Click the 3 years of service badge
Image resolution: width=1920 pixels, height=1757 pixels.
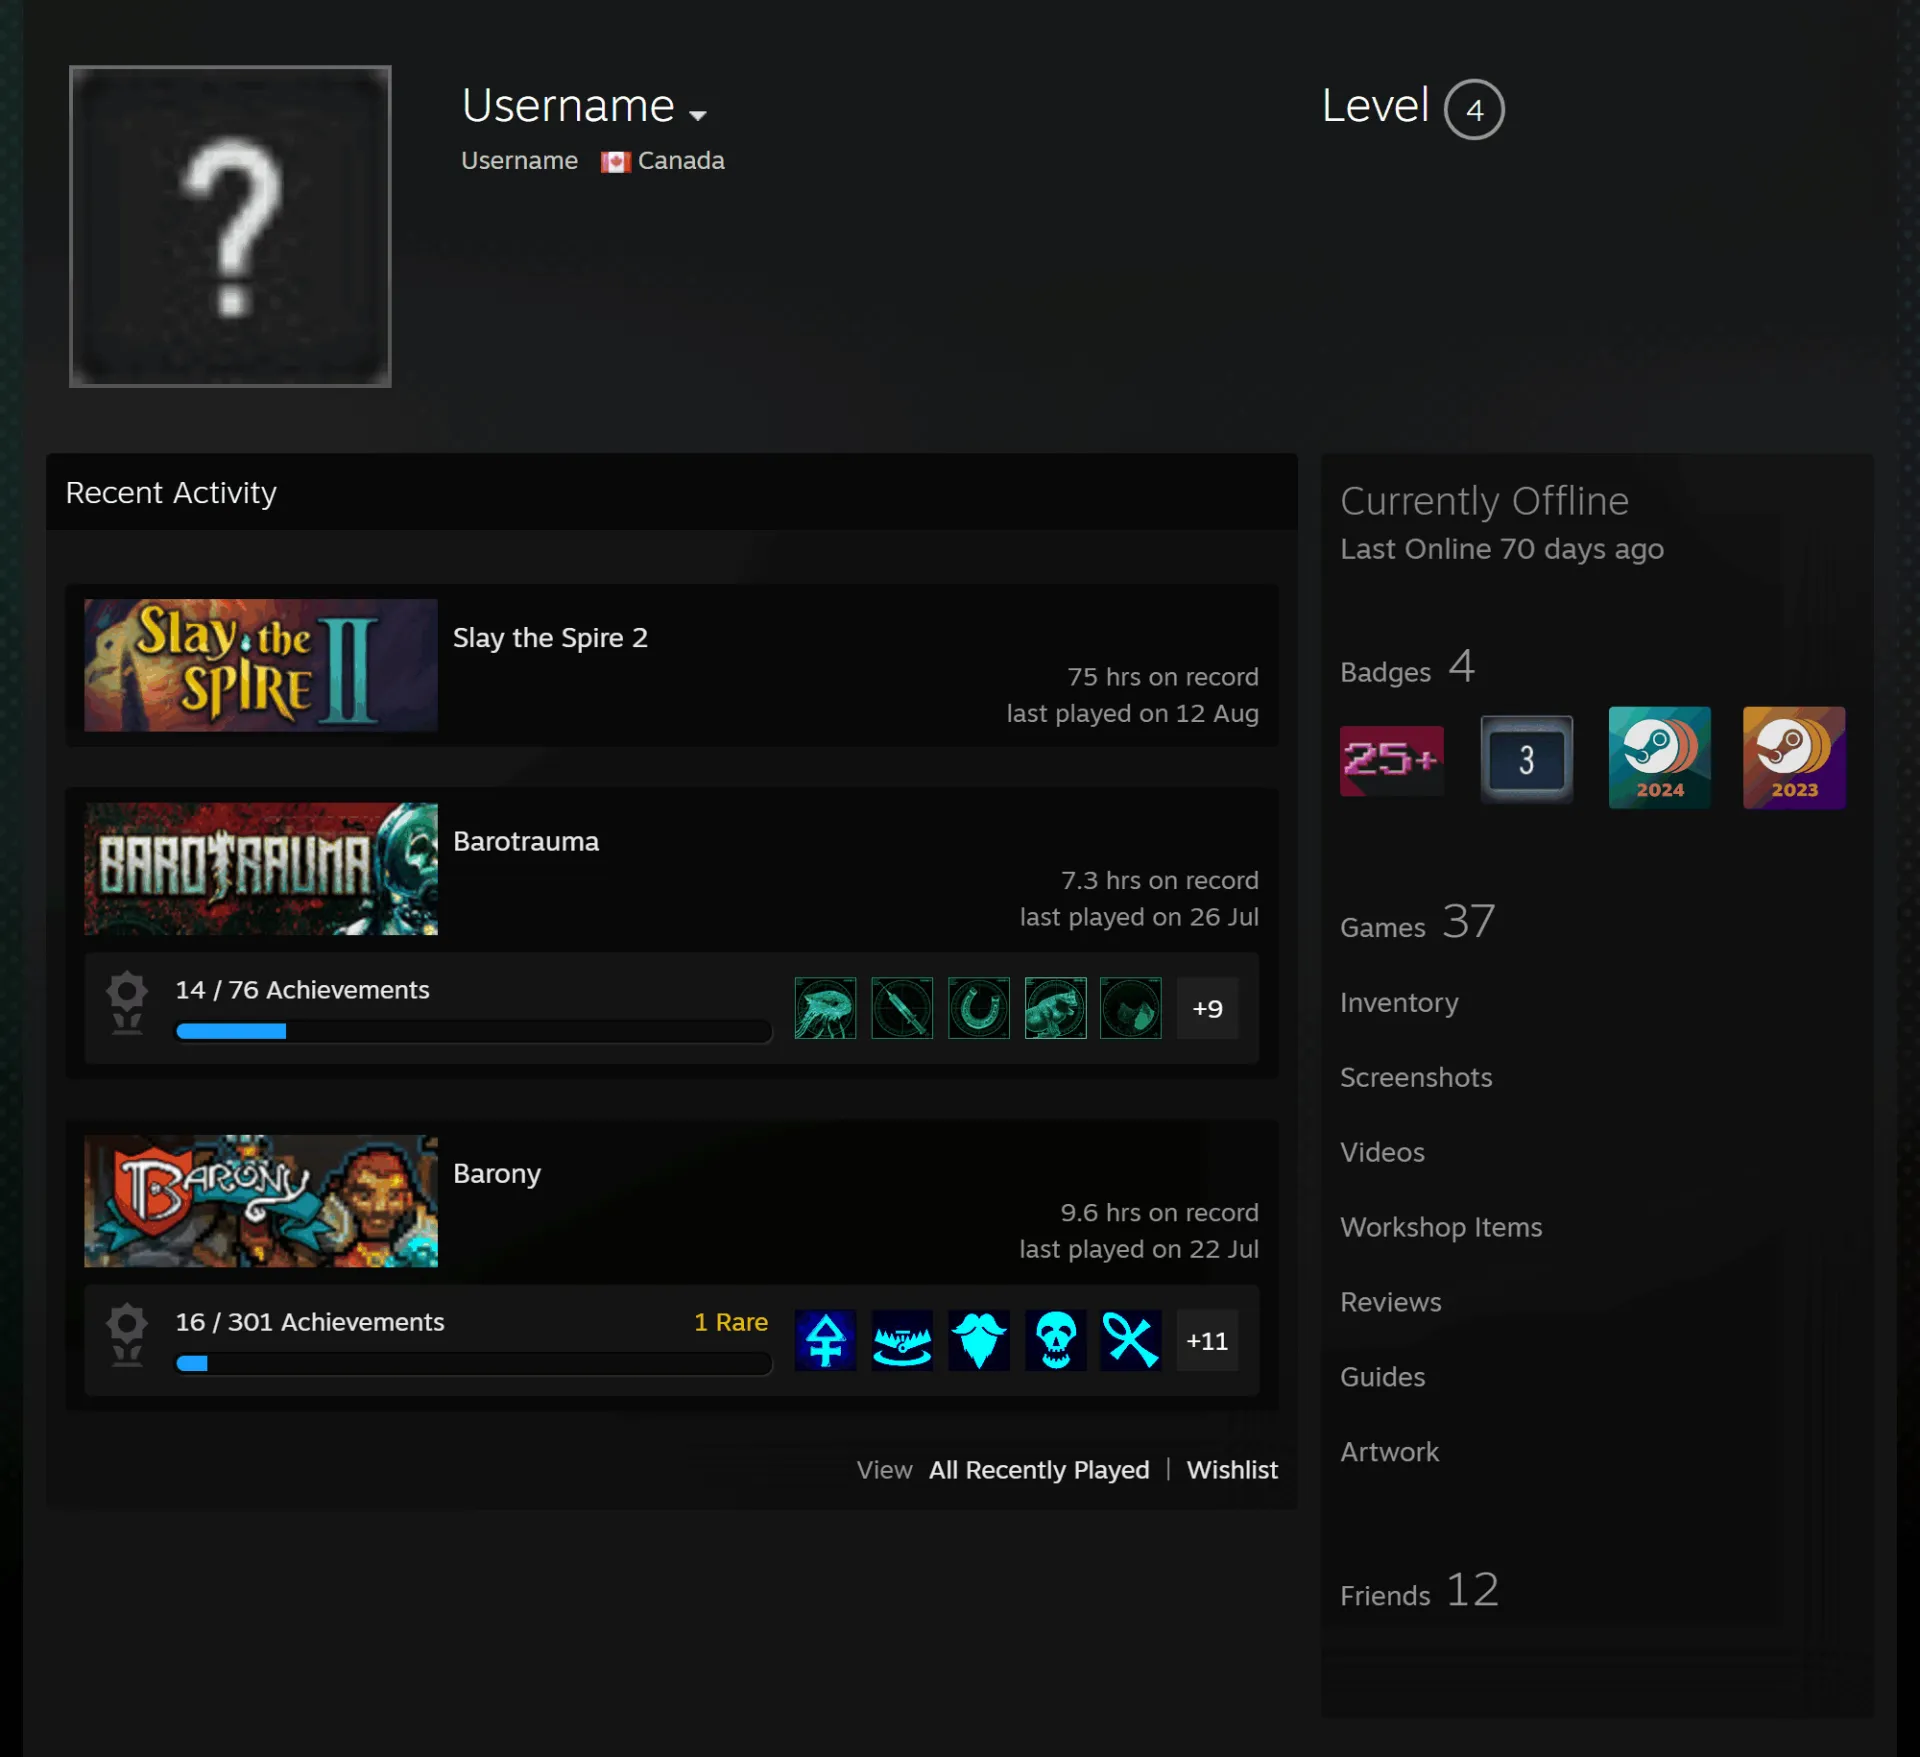pyautogui.click(x=1526, y=759)
